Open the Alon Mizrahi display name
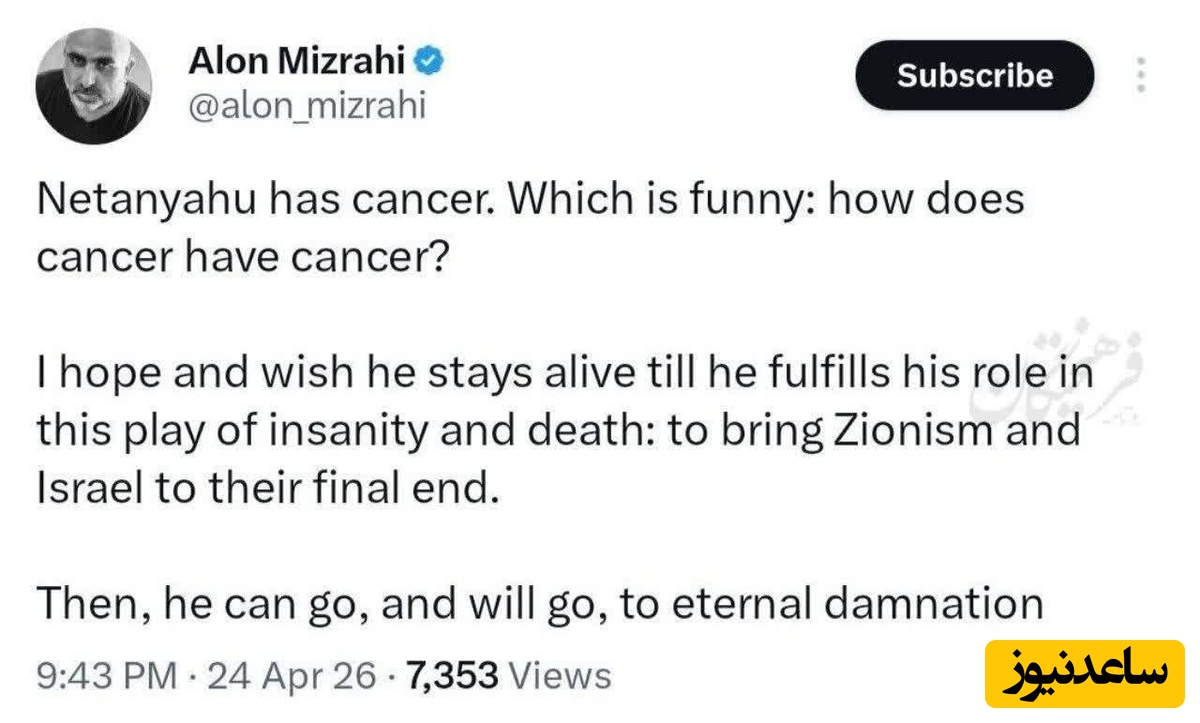1200x723 pixels. coord(296,61)
